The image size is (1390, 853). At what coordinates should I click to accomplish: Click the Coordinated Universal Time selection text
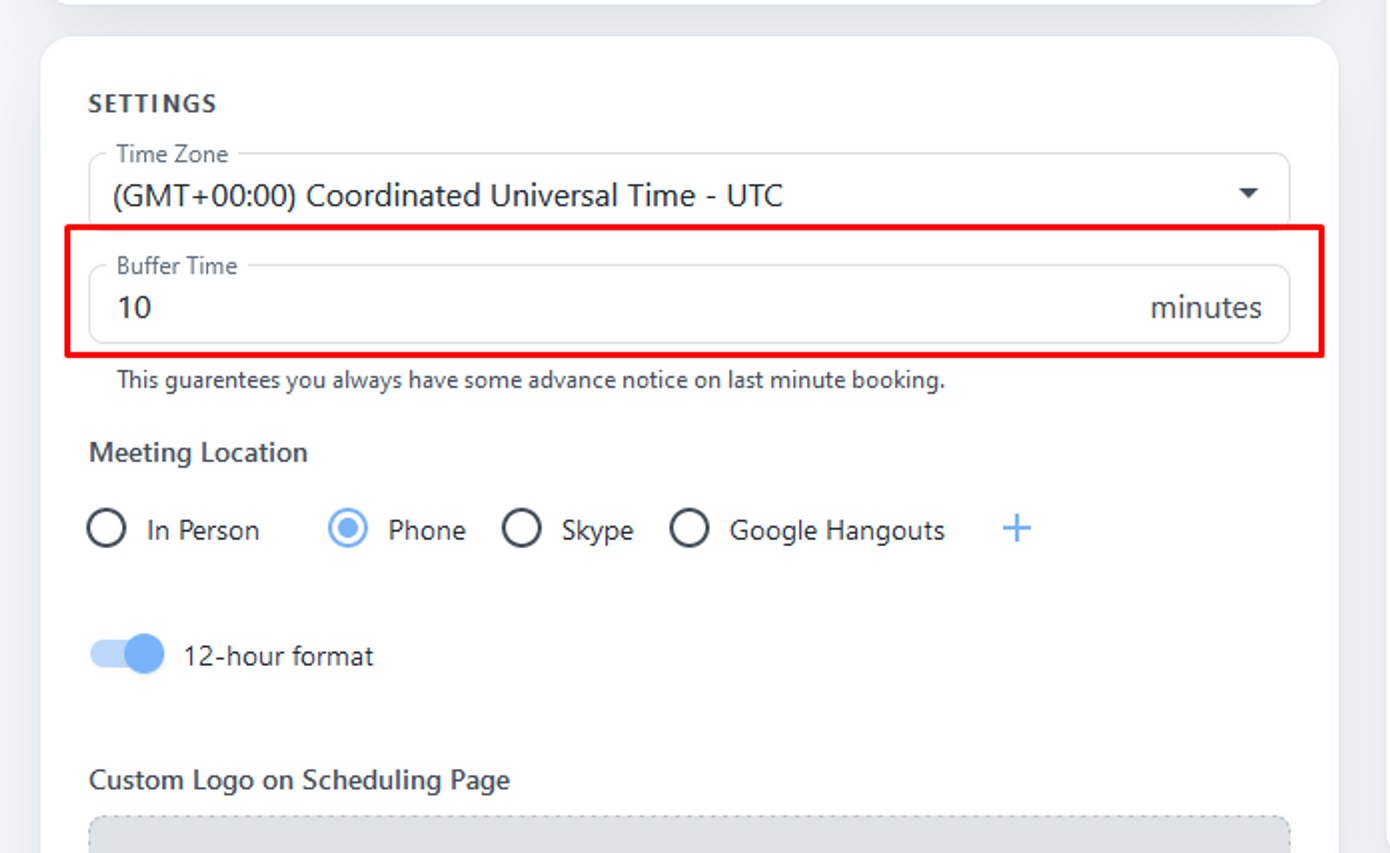[447, 196]
